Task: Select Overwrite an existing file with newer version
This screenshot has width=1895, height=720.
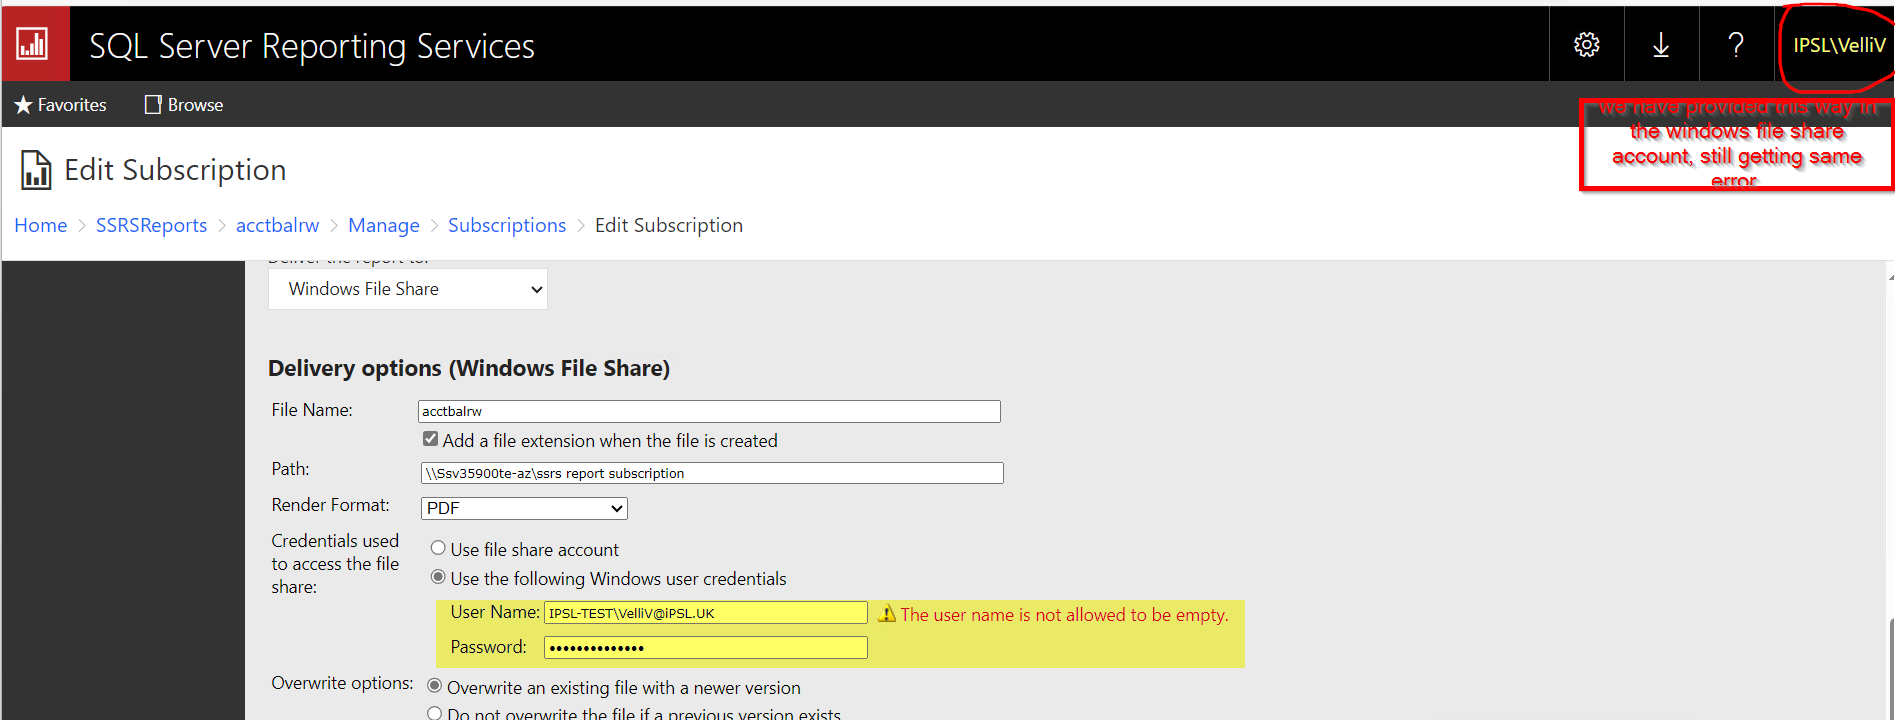Action: pyautogui.click(x=434, y=686)
